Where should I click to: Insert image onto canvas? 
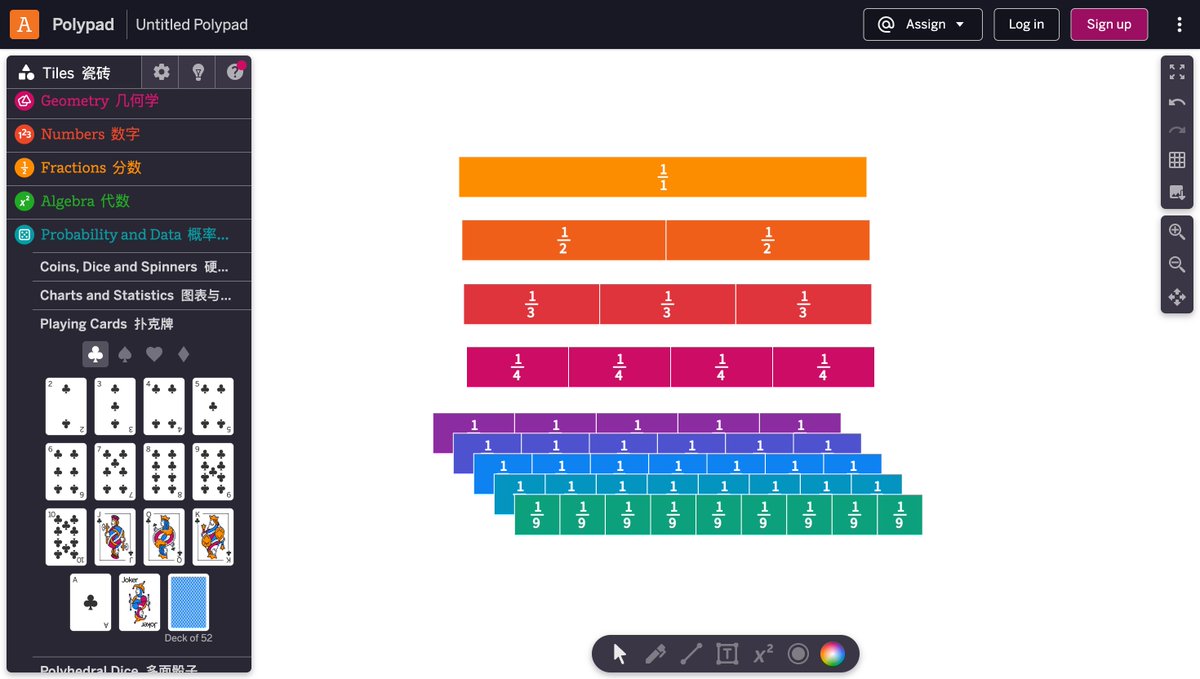[1177, 191]
